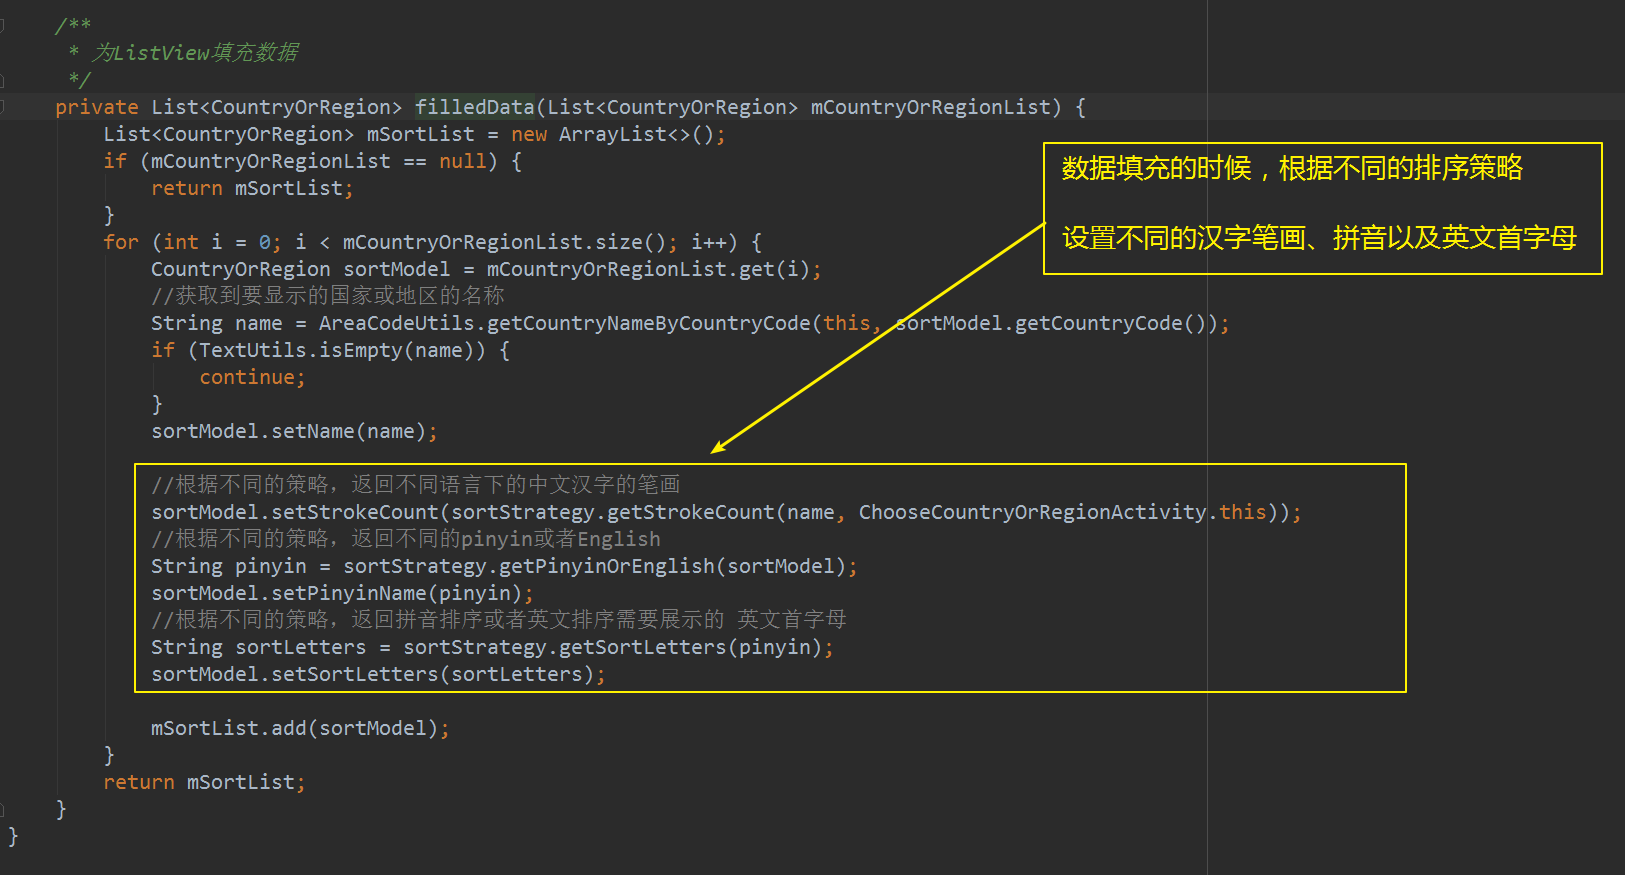This screenshot has height=875, width=1625.
Task: Click the mCountryOrRegionList parameter in method signature
Action: pos(930,107)
